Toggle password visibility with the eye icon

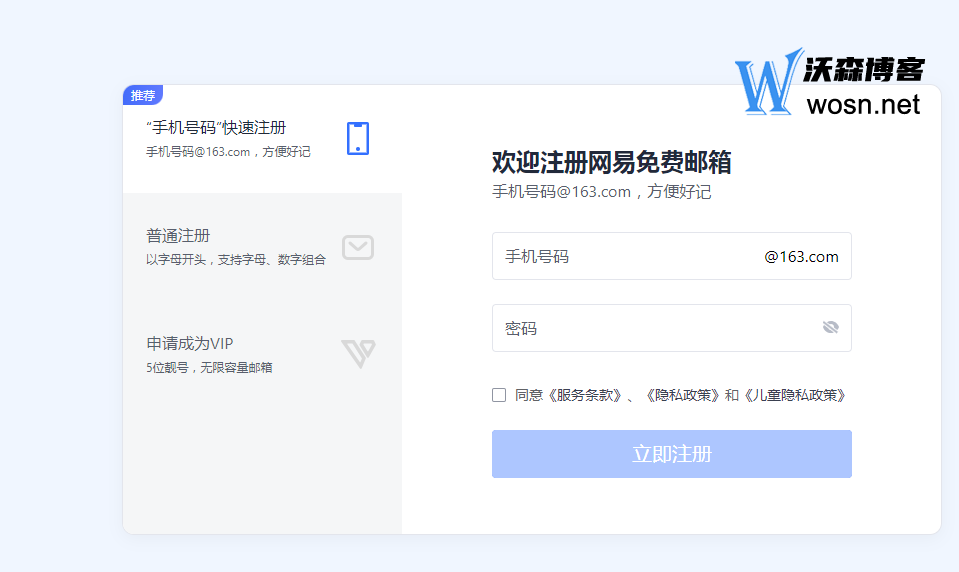coord(830,328)
